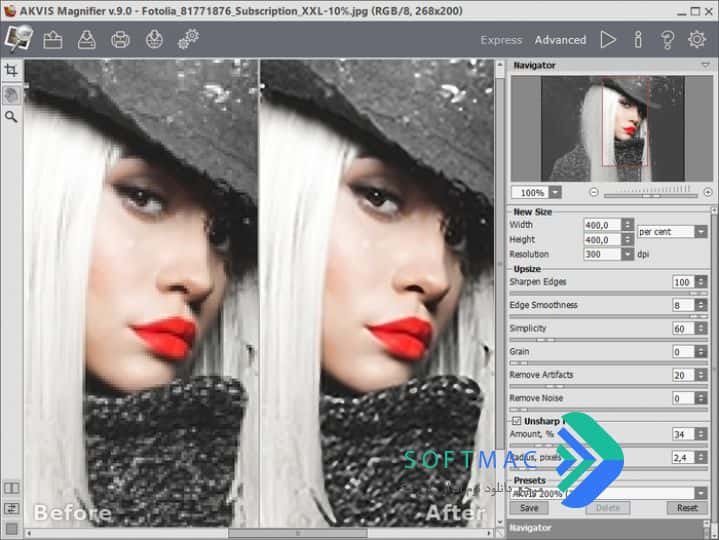Image resolution: width=719 pixels, height=540 pixels.
Task: Open the Presets dropdown list
Action: [x=701, y=493]
